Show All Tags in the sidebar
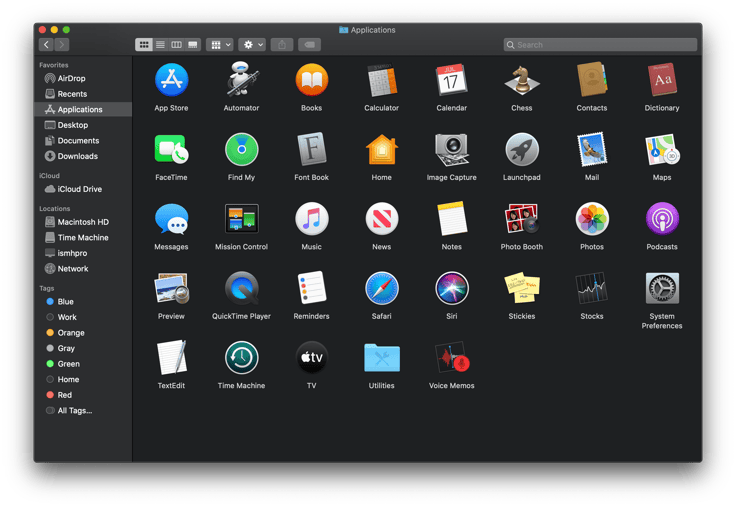Image resolution: width=736 pixels, height=507 pixels. (83, 410)
